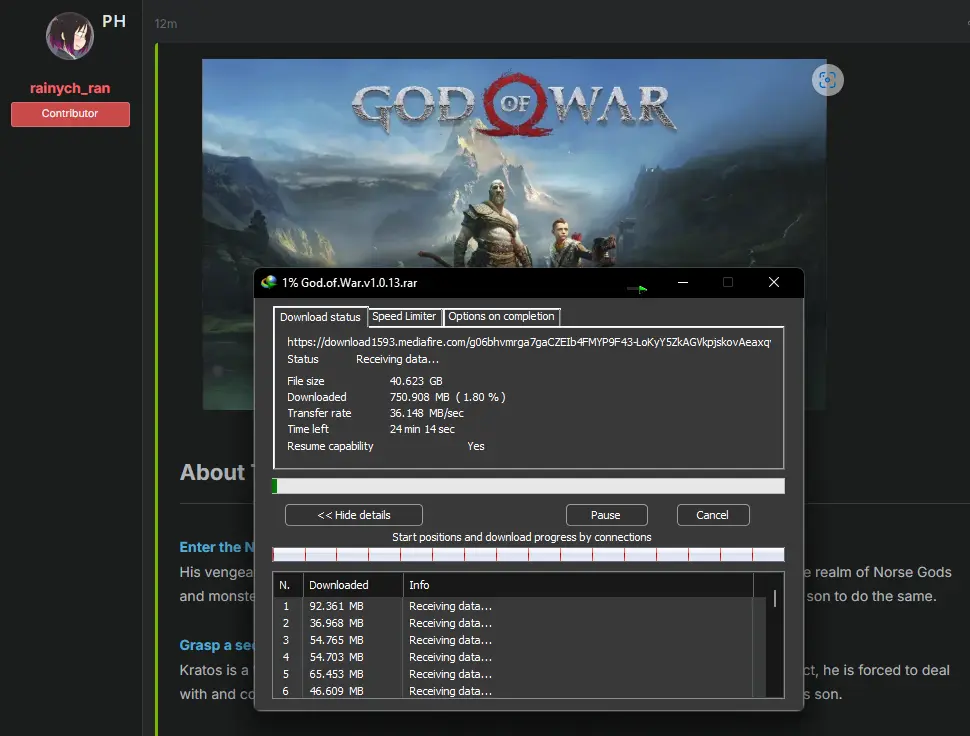
Task: Click the Resume capability Yes value
Action: coord(476,446)
